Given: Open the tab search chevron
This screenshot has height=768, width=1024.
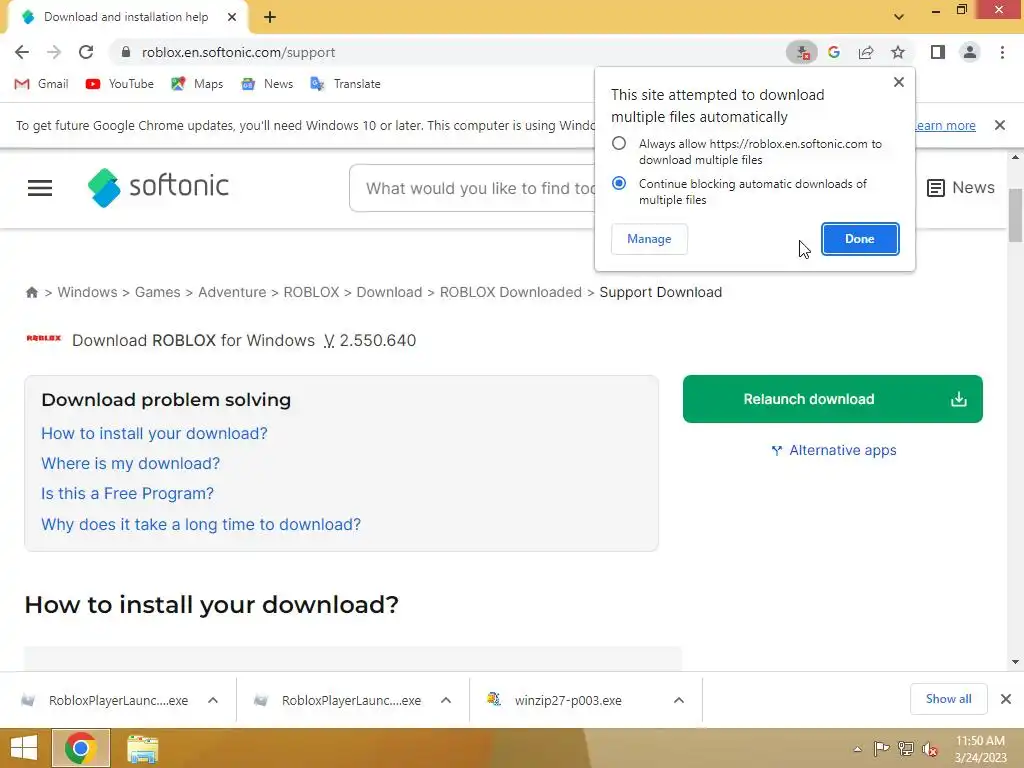Looking at the screenshot, I should [899, 17].
